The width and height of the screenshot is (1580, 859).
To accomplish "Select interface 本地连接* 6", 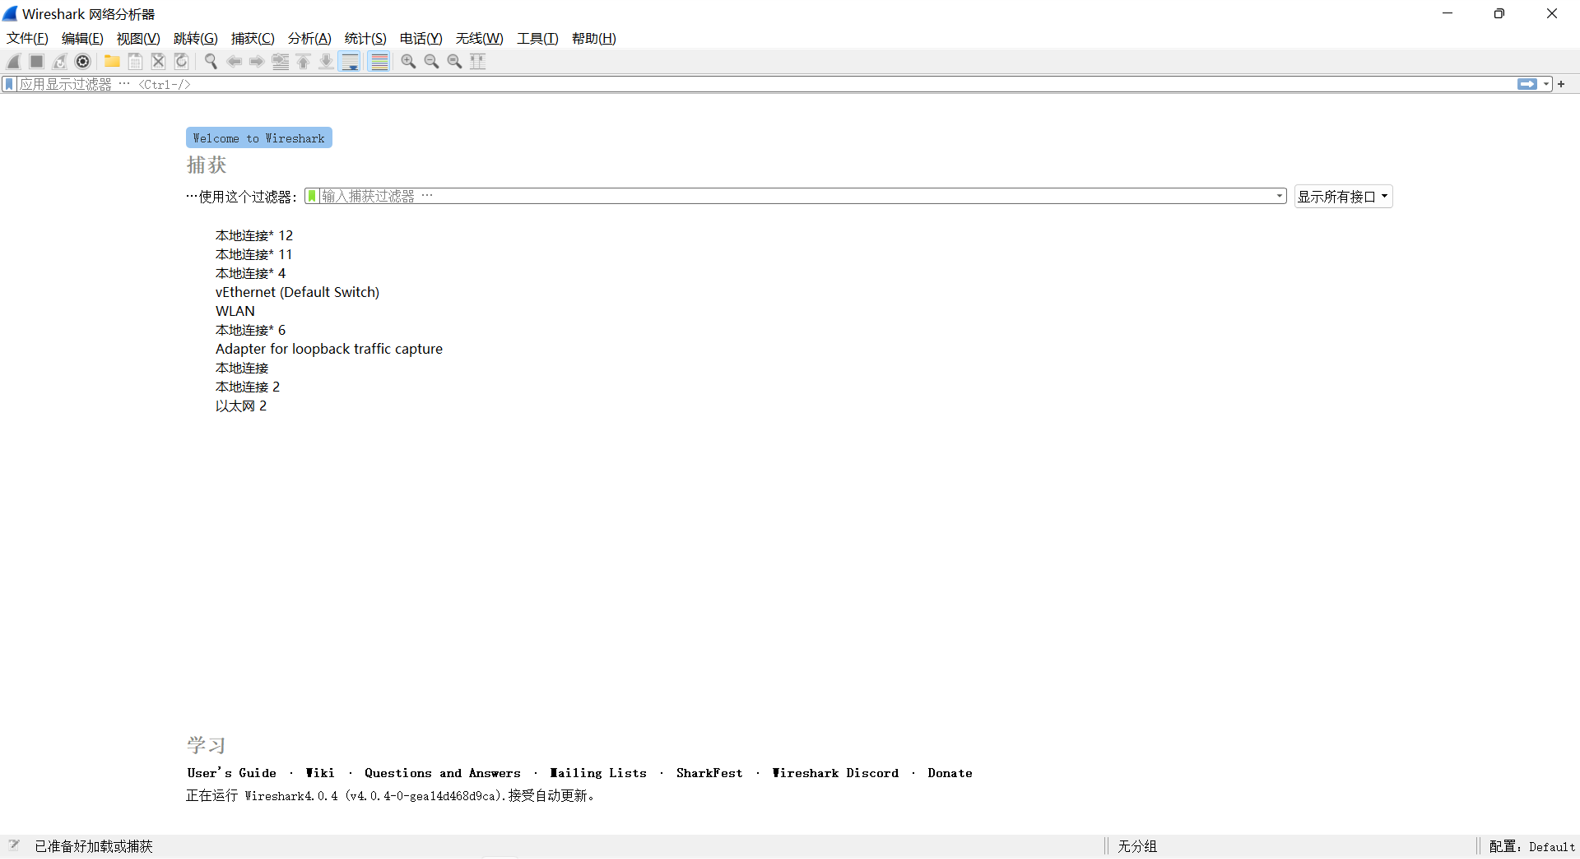I will (250, 330).
